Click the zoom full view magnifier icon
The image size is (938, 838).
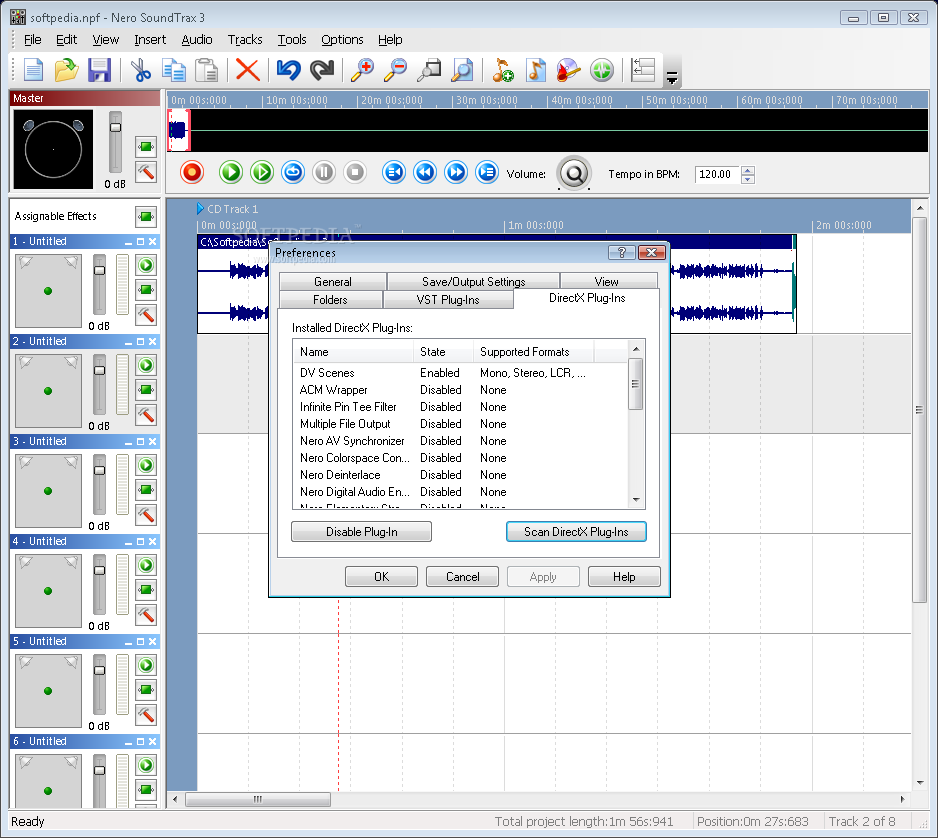pos(462,71)
